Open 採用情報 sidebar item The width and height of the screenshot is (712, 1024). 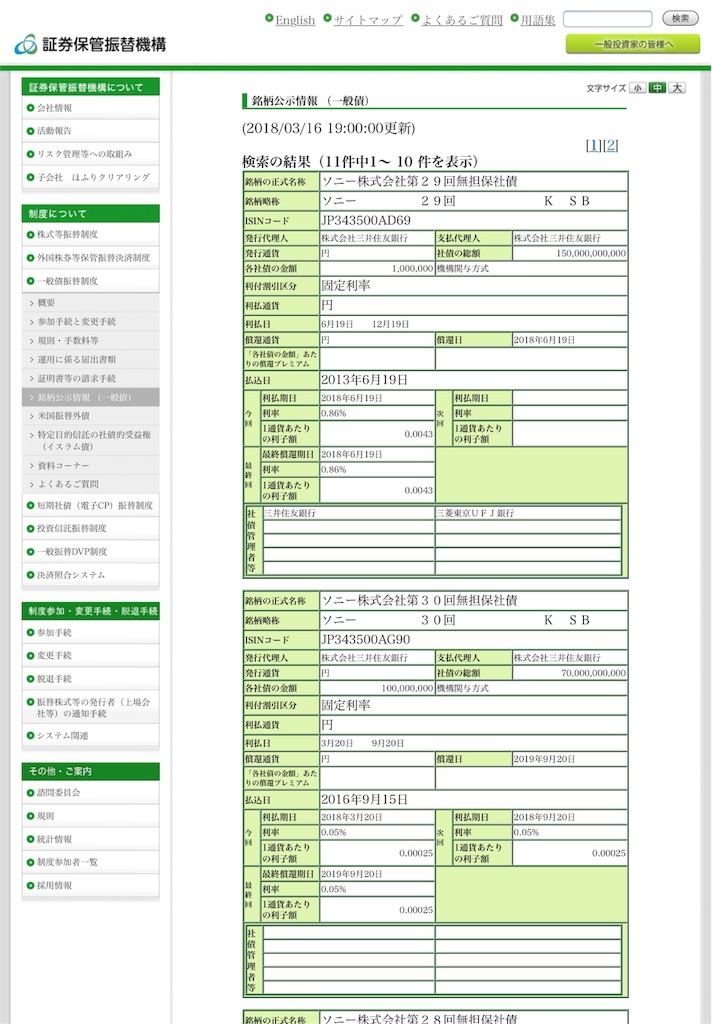[90, 886]
